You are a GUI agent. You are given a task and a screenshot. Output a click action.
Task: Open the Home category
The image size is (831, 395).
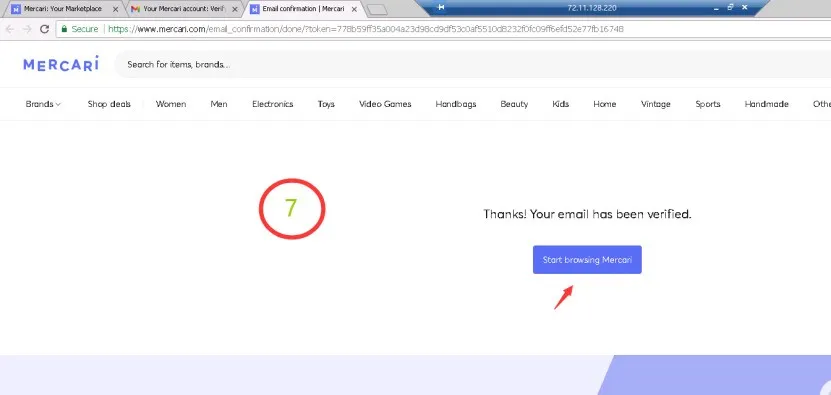605,104
